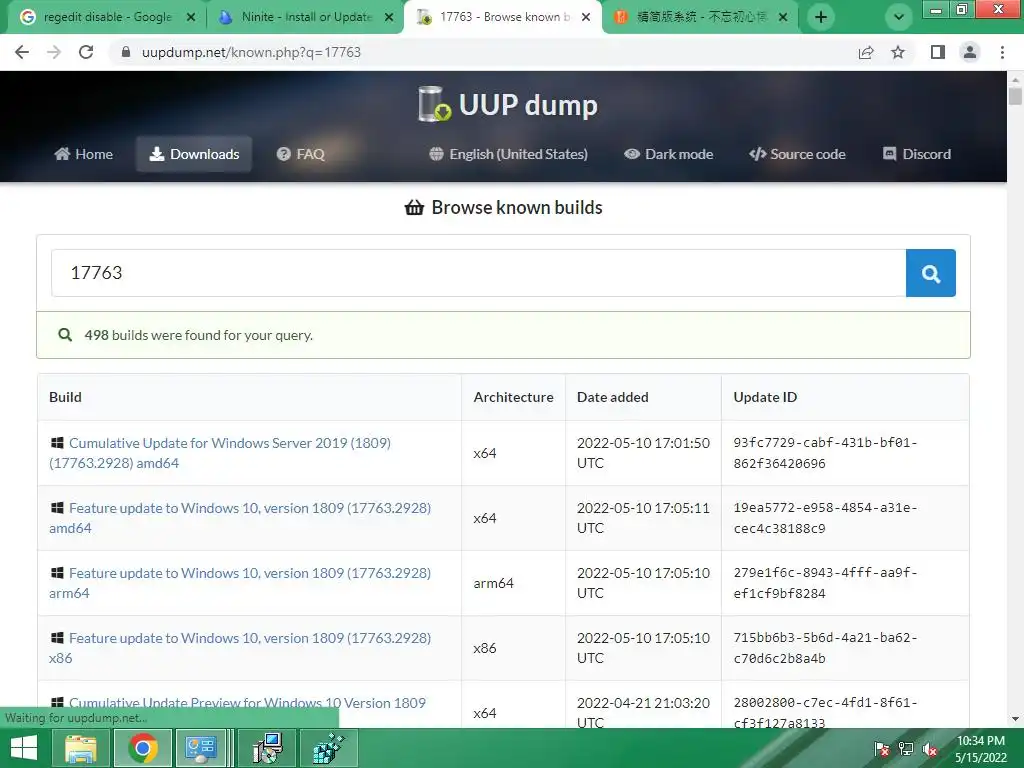Open the Source code link
Viewport: 1024px width, 768px height.
(797, 154)
